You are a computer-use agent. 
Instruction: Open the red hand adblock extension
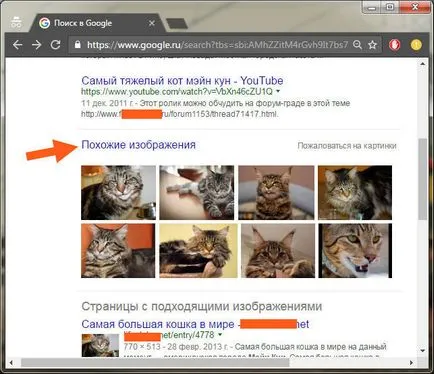pyautogui.click(x=395, y=45)
